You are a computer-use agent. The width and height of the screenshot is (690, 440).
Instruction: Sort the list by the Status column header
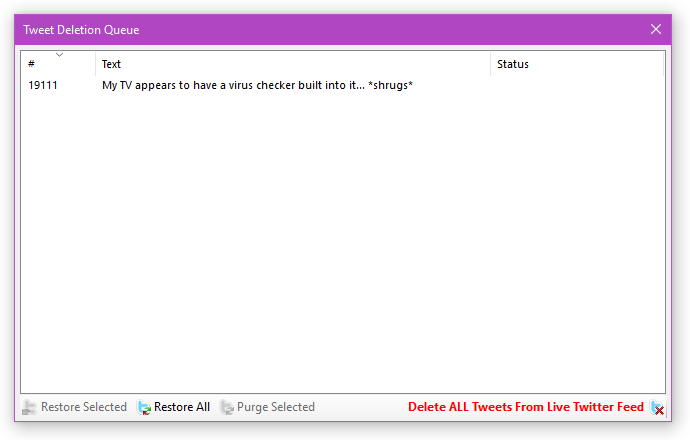[x=575, y=65]
